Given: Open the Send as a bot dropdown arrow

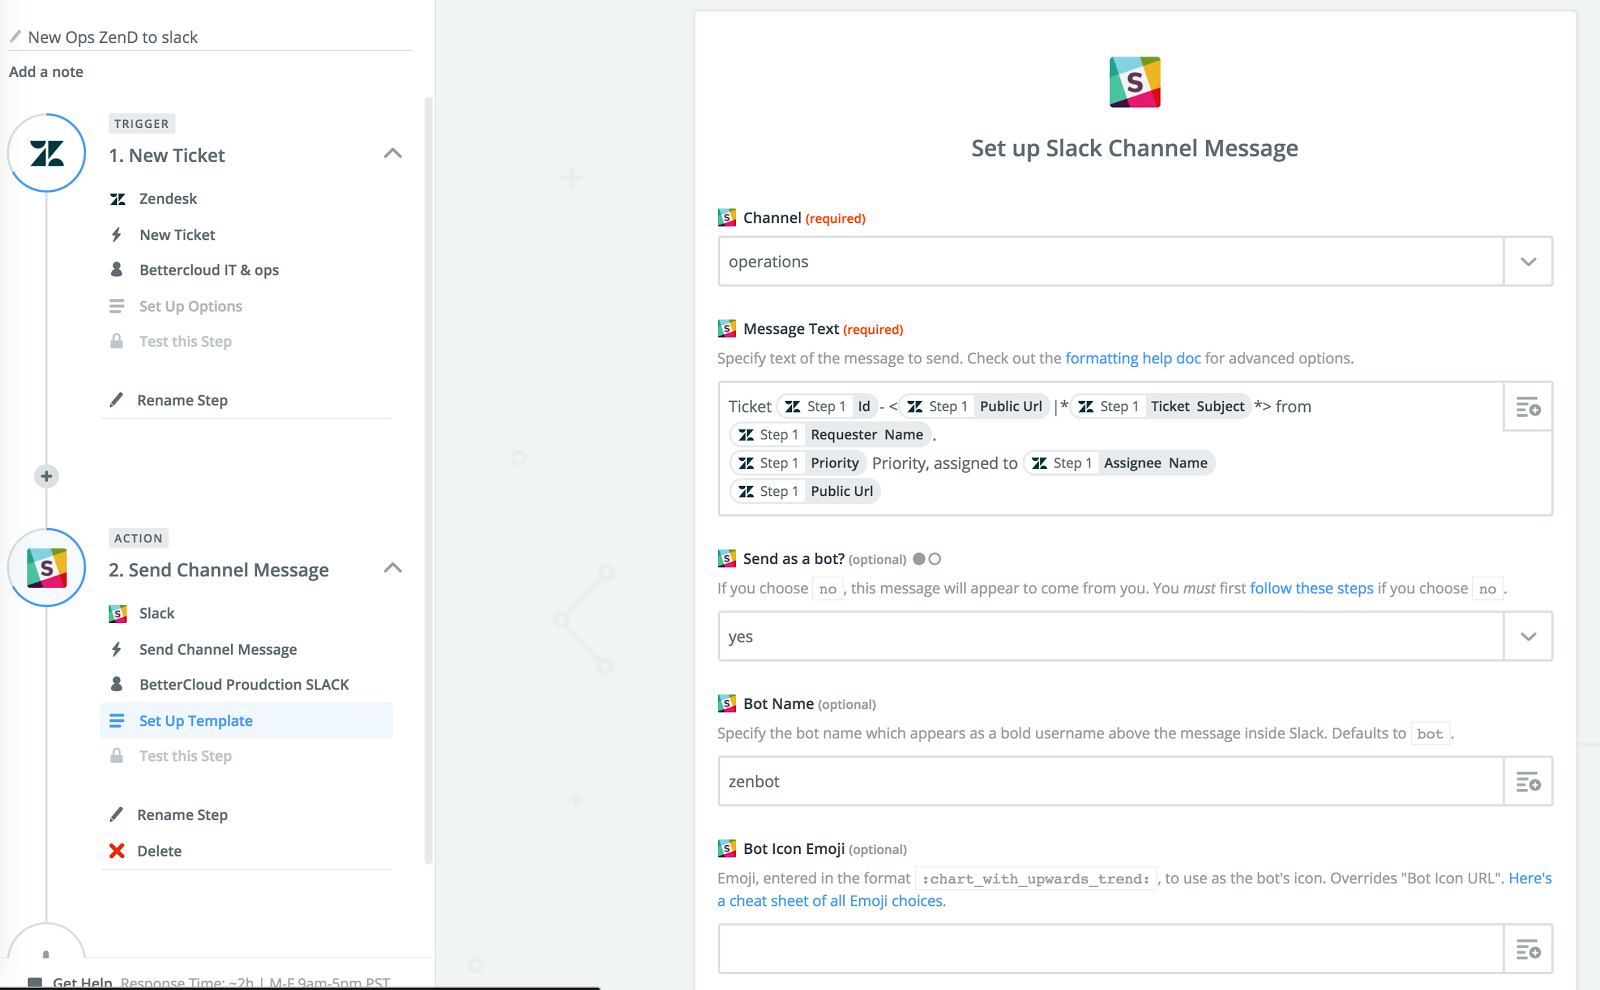Looking at the screenshot, I should pos(1528,637).
